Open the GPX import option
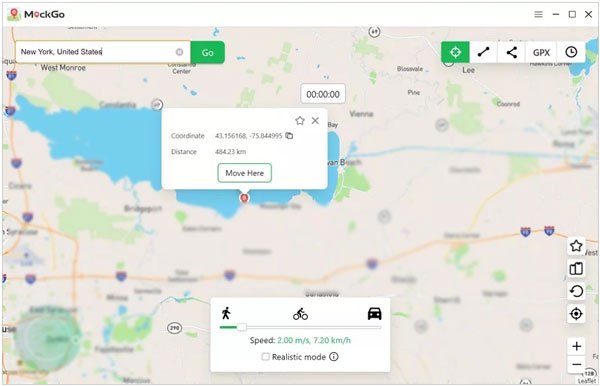The height and width of the screenshot is (386, 600). (541, 52)
